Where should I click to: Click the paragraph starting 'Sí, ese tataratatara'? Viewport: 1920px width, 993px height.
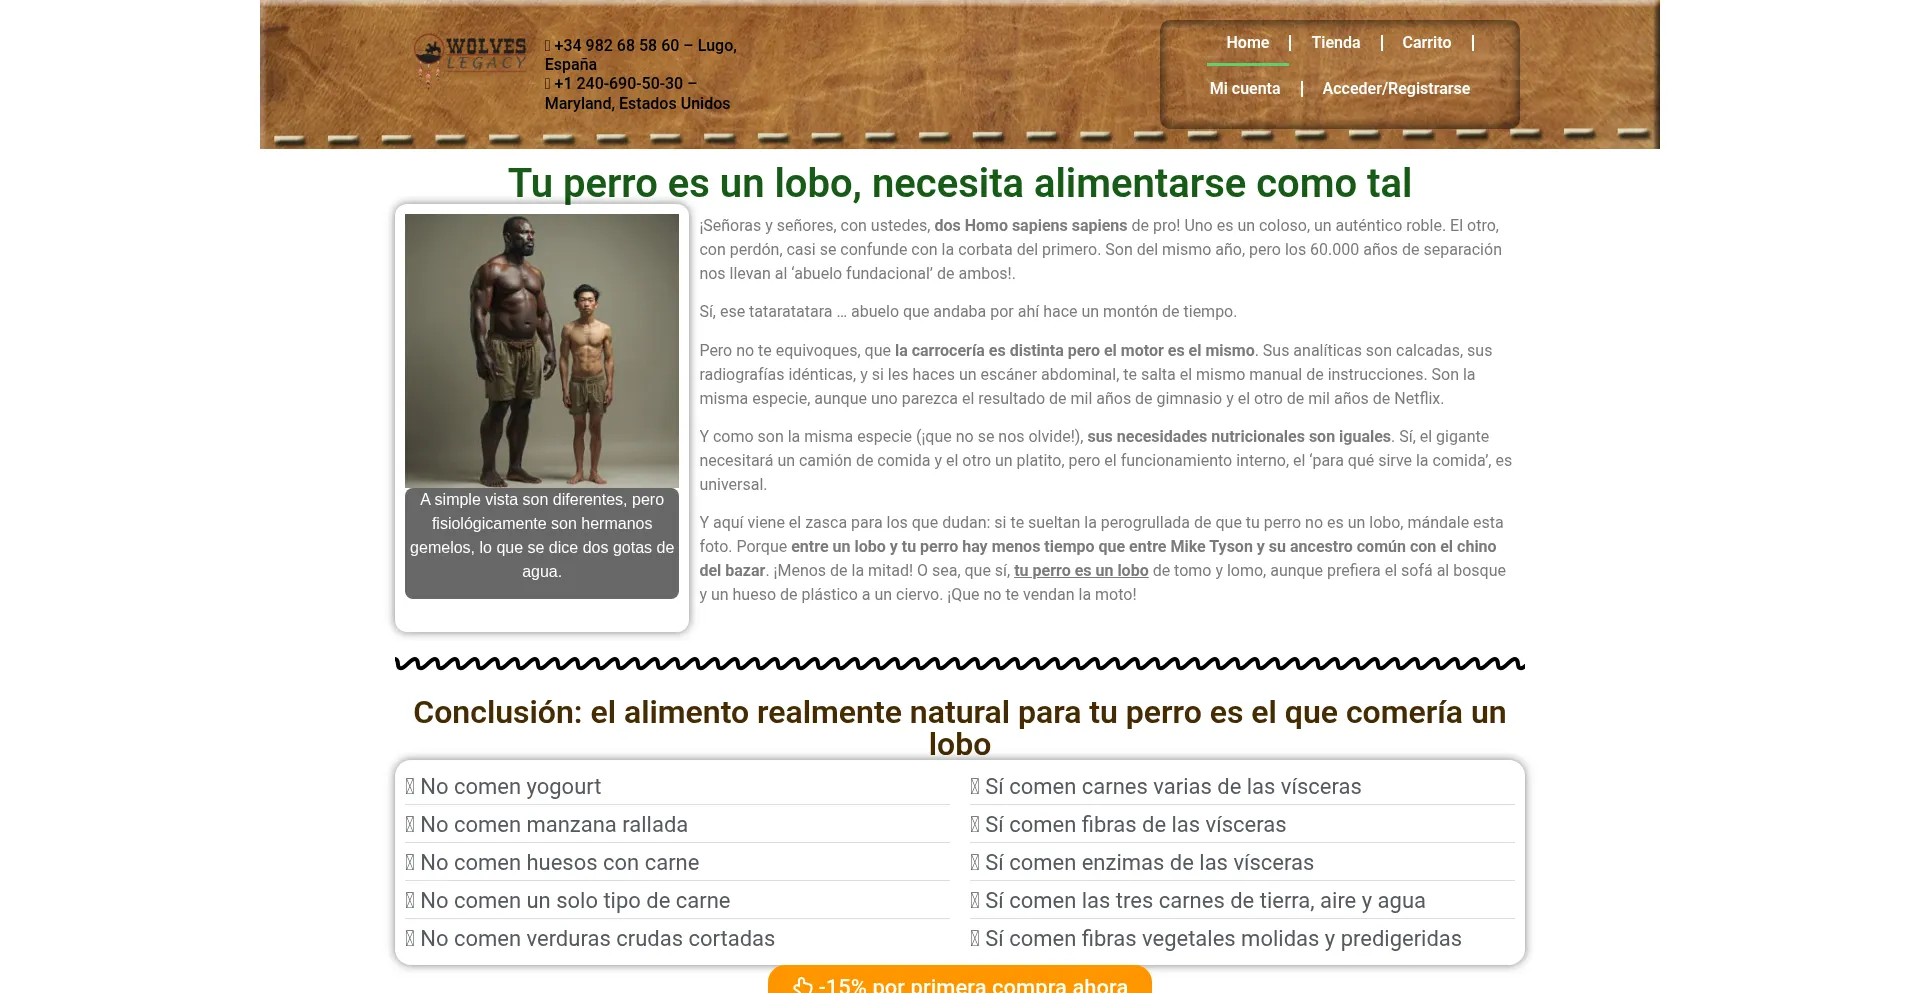(968, 312)
